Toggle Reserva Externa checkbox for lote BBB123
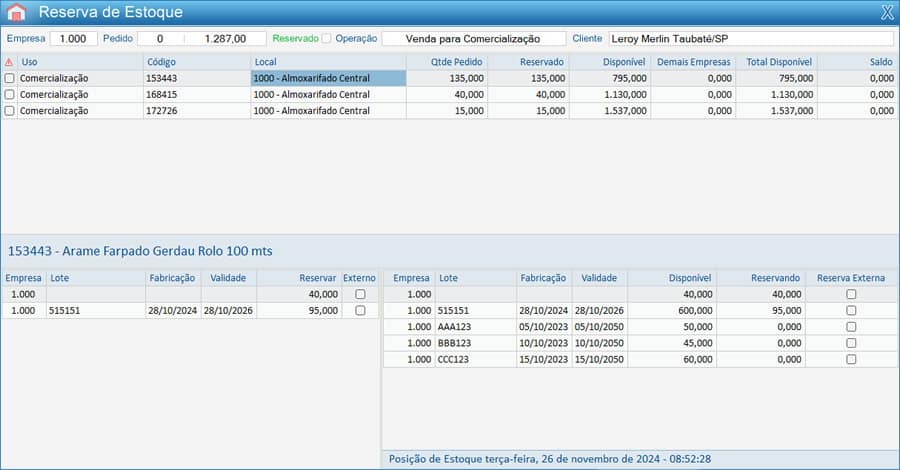 [x=851, y=343]
